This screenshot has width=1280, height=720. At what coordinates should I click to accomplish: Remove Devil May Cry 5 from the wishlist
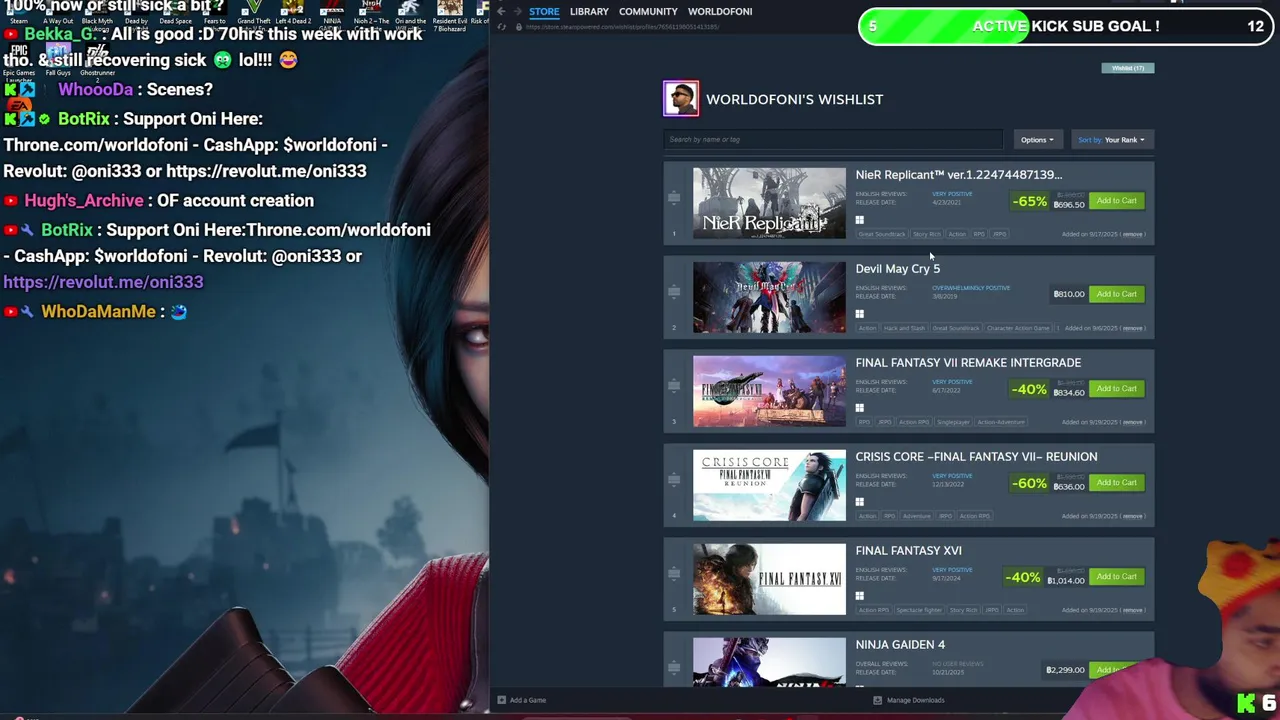(x=1132, y=328)
